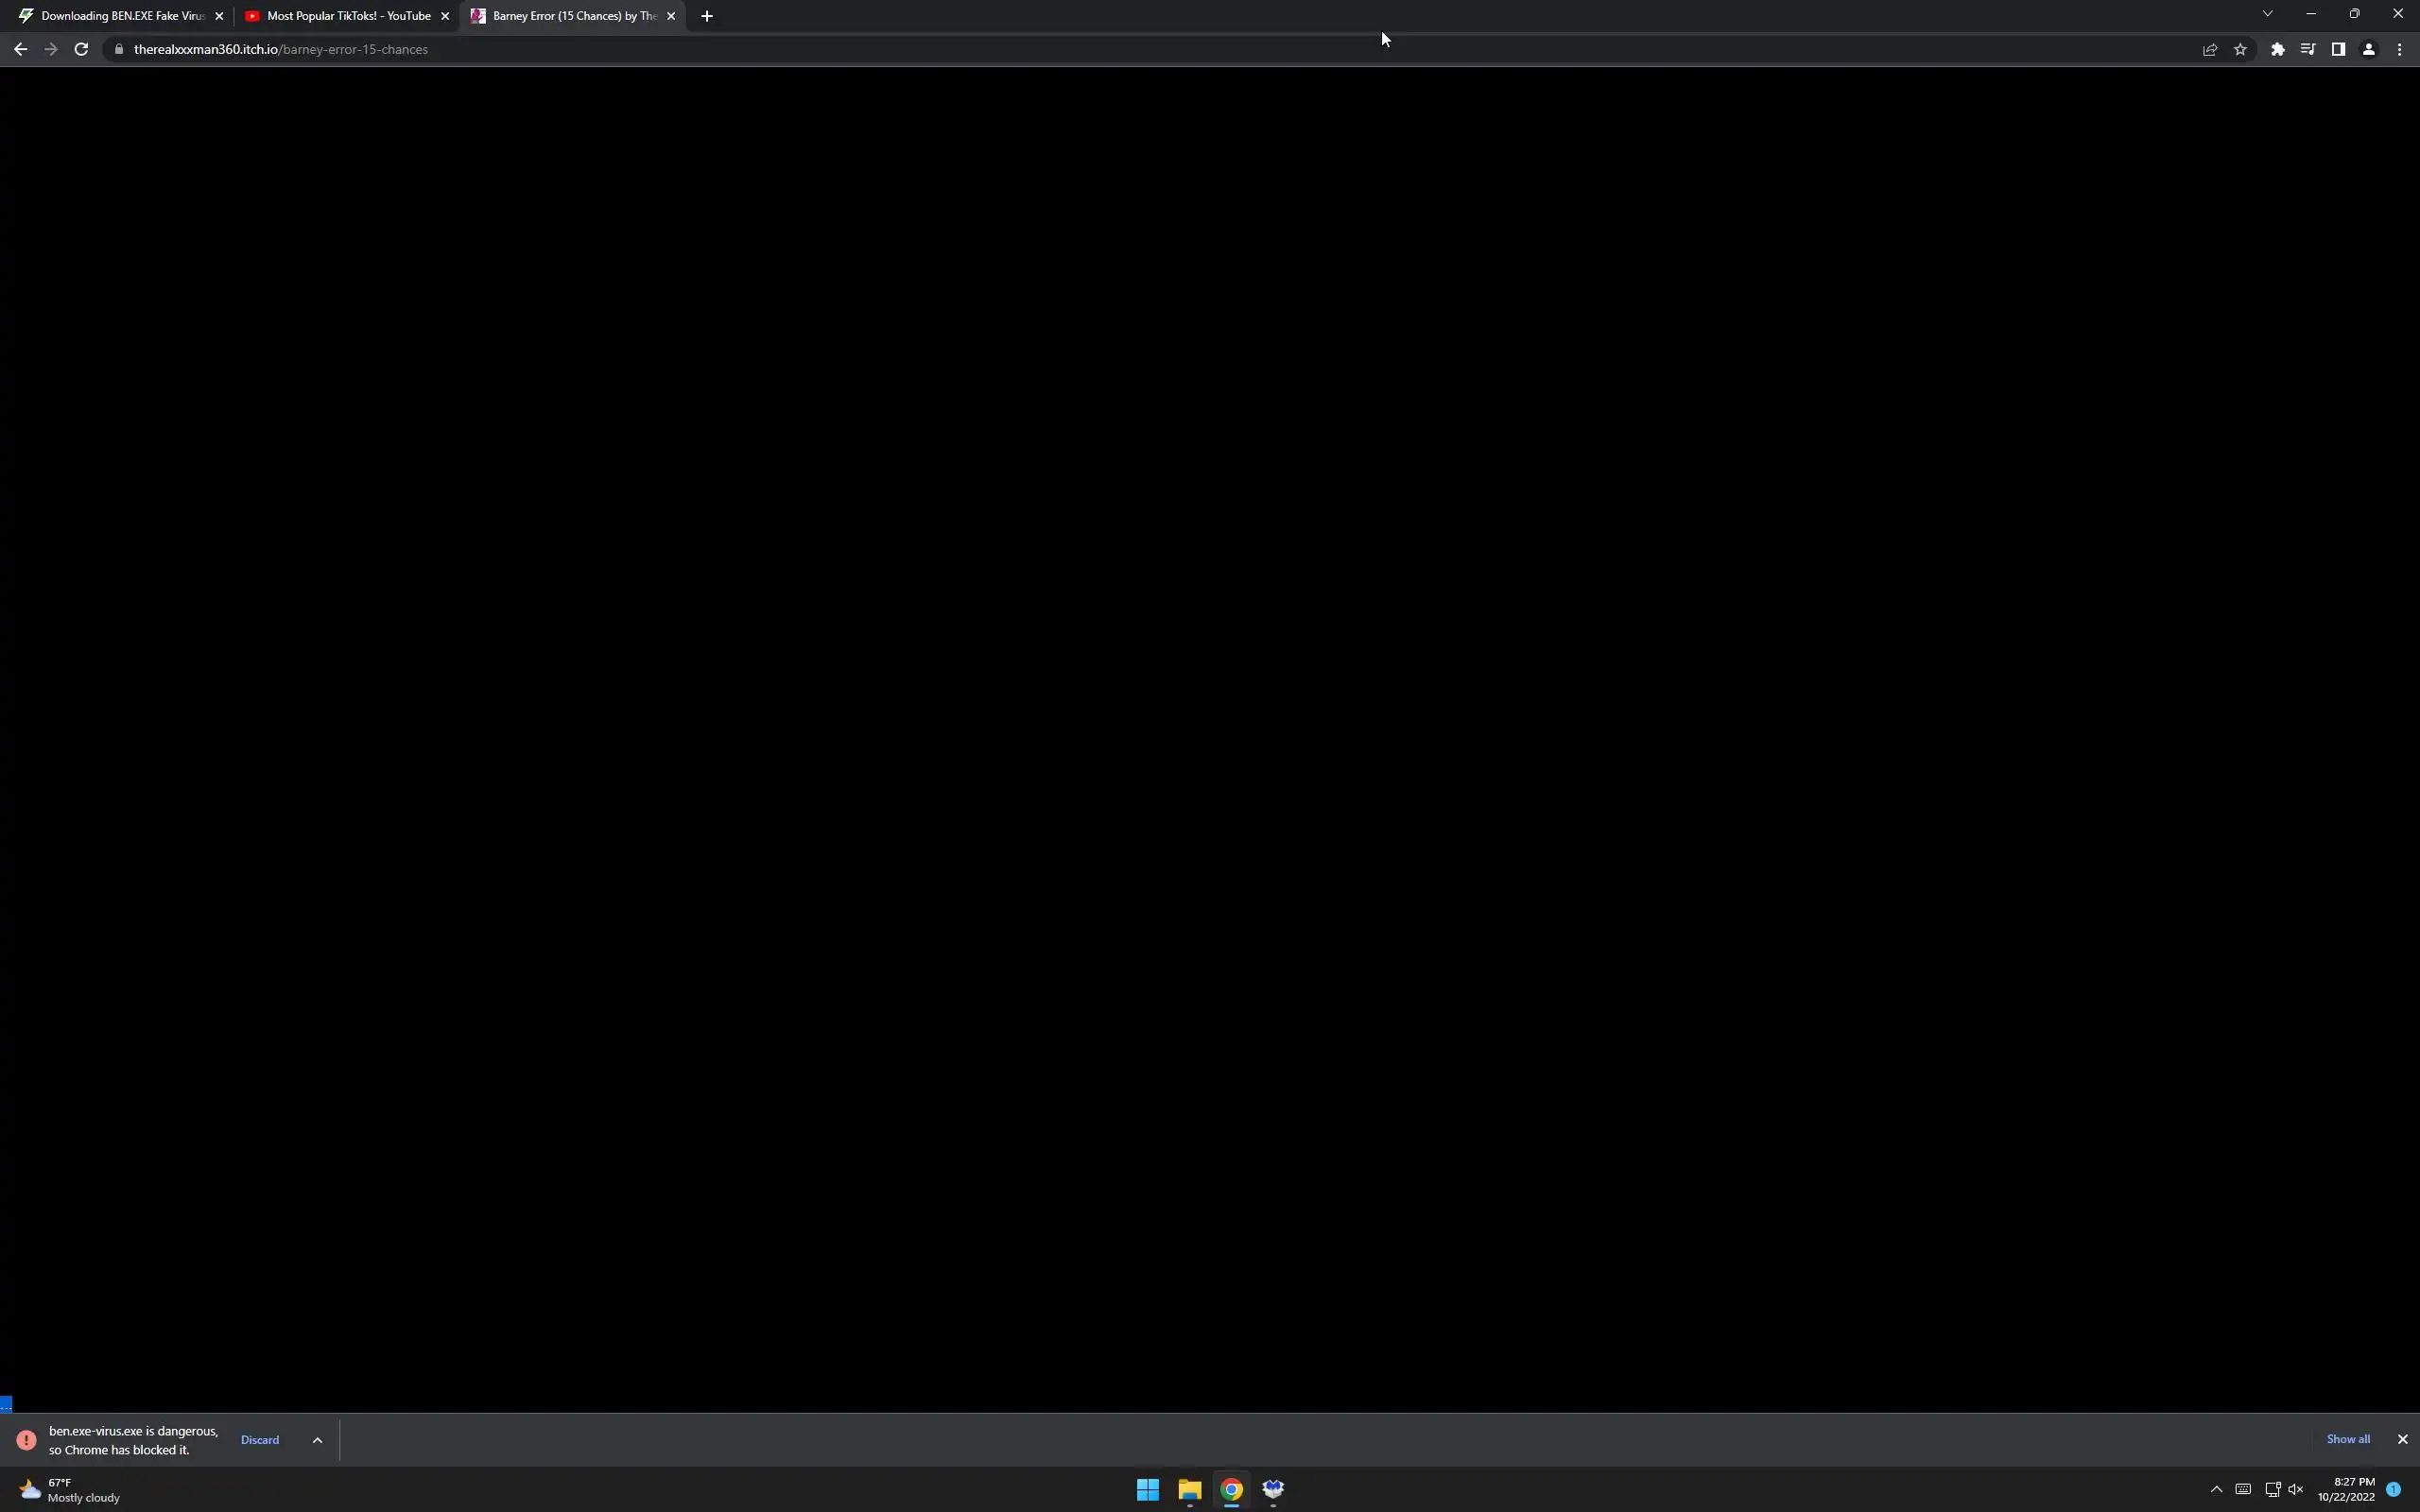Image resolution: width=2420 pixels, height=1512 pixels.
Task: Open Windows Start menu
Action: pyautogui.click(x=1147, y=1490)
